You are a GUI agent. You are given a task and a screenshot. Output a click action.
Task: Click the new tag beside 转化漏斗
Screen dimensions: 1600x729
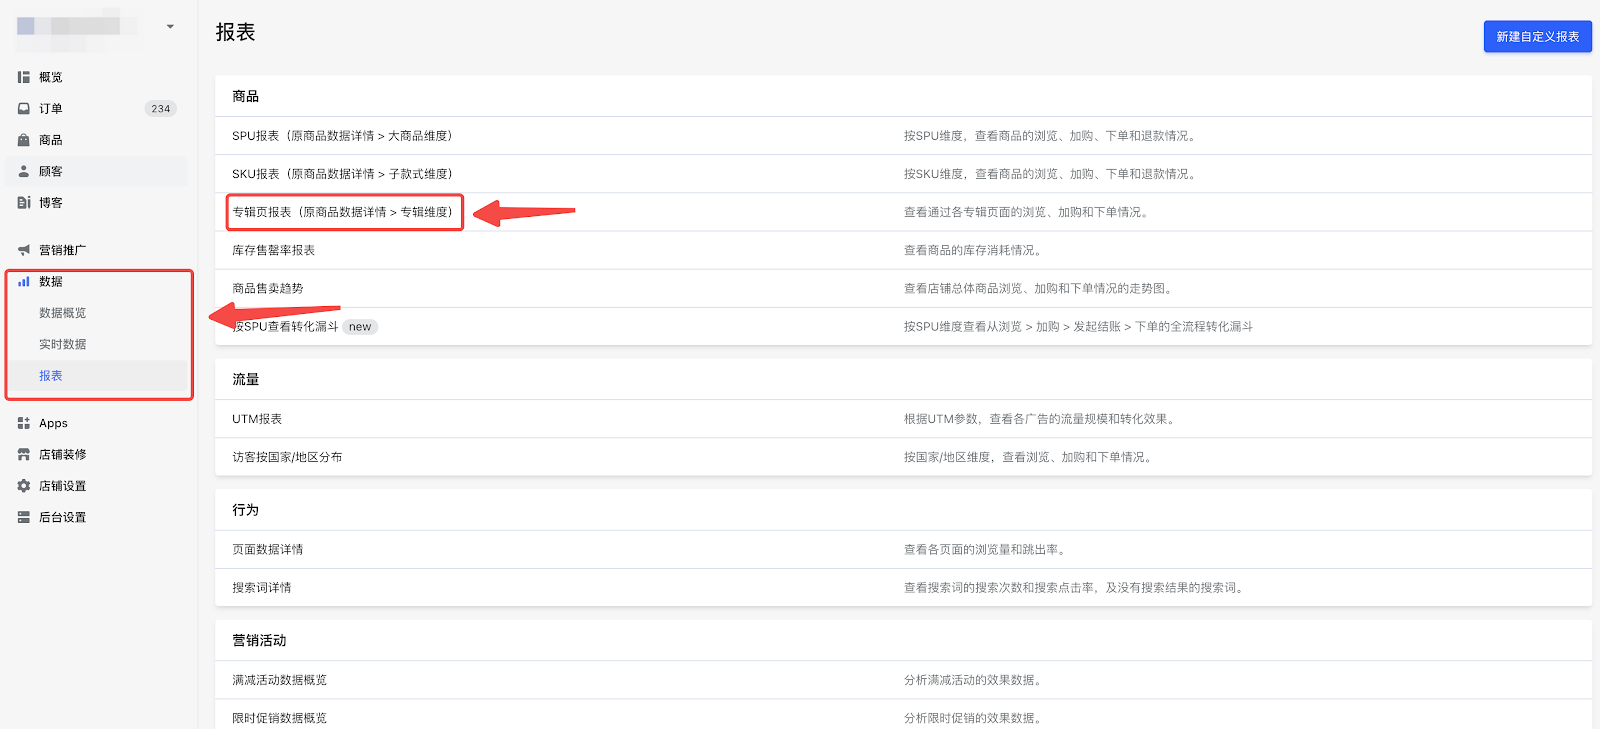point(360,327)
